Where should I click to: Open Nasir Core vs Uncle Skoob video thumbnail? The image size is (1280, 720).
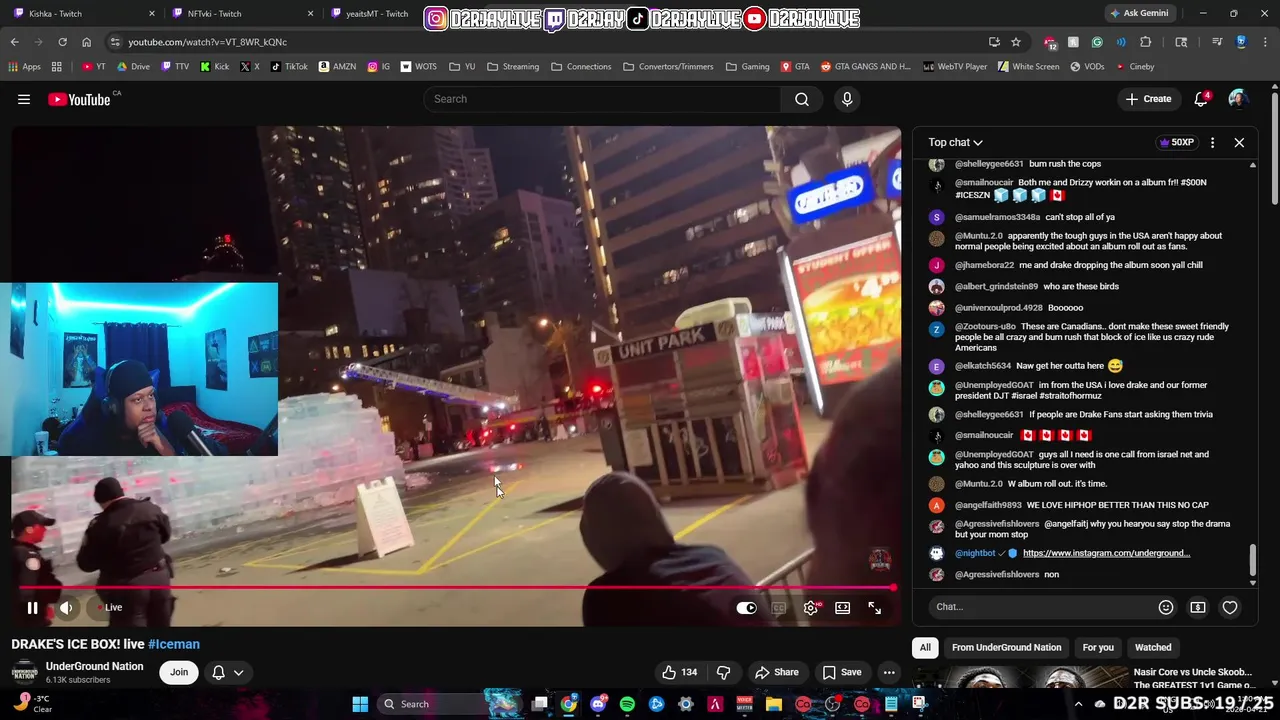pos(1020,678)
